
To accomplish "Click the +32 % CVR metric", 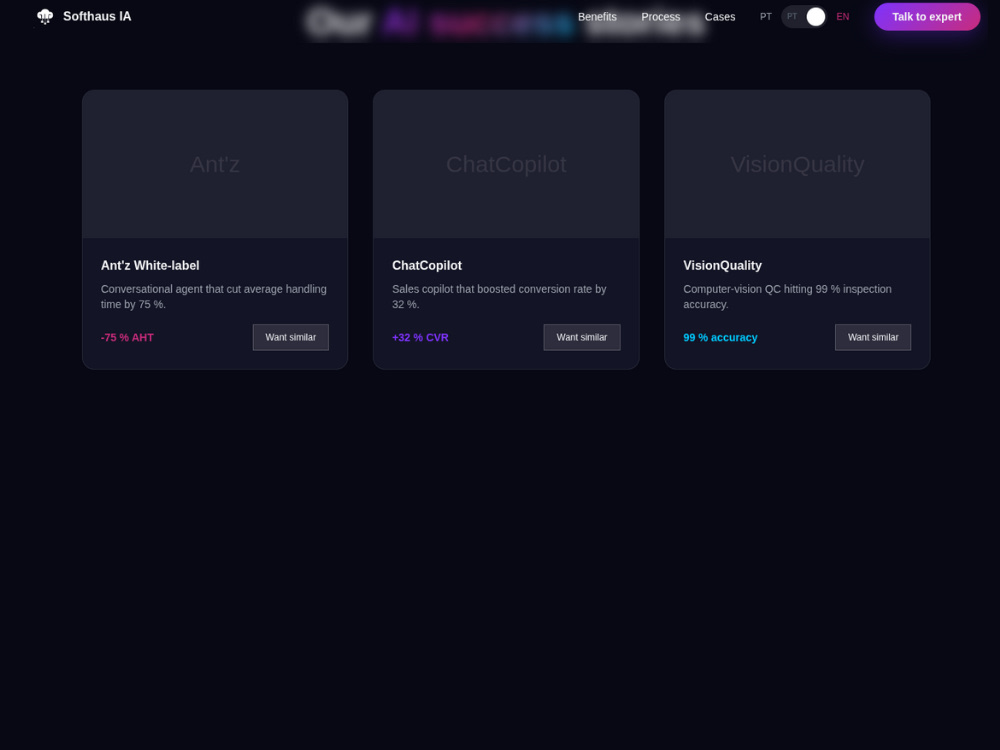I will pos(420,337).
